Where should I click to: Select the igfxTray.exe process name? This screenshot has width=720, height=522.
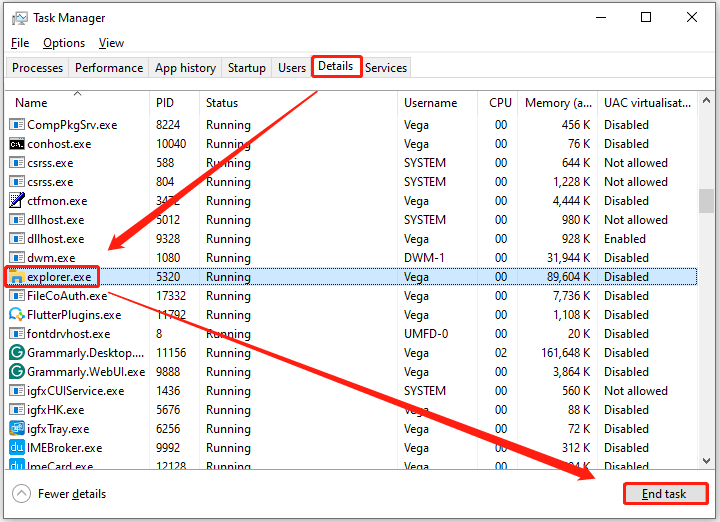(58, 429)
